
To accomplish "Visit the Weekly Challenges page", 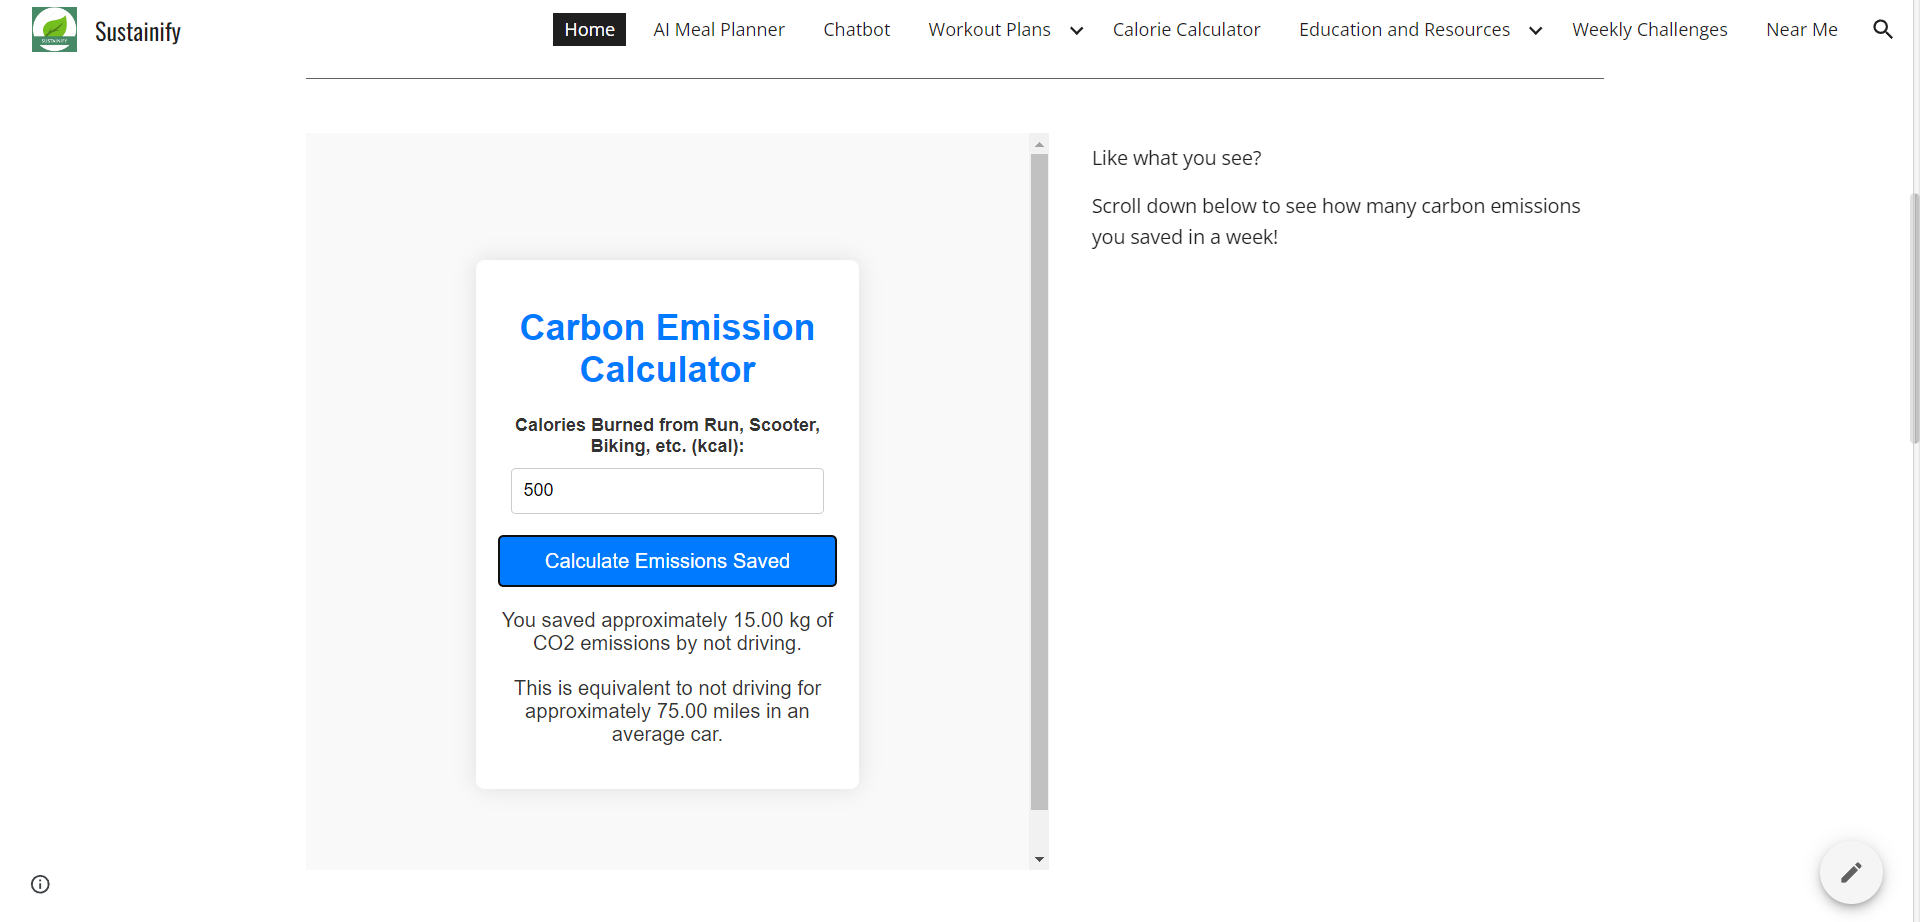I will (x=1649, y=30).
